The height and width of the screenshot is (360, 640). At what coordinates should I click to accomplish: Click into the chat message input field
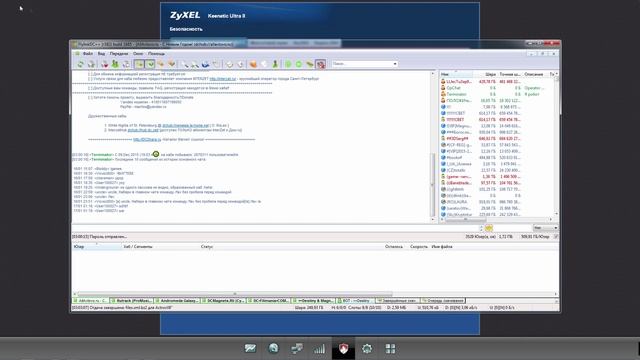click(x=276, y=228)
